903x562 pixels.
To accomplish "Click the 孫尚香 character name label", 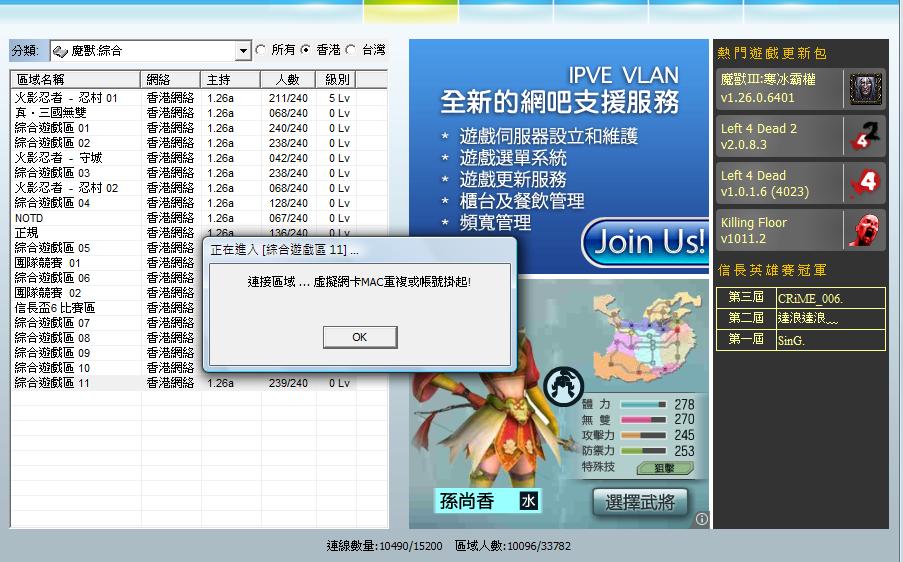I will coord(467,501).
